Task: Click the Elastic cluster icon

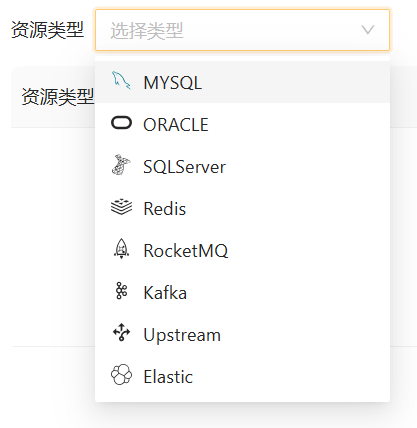Action: (x=121, y=374)
